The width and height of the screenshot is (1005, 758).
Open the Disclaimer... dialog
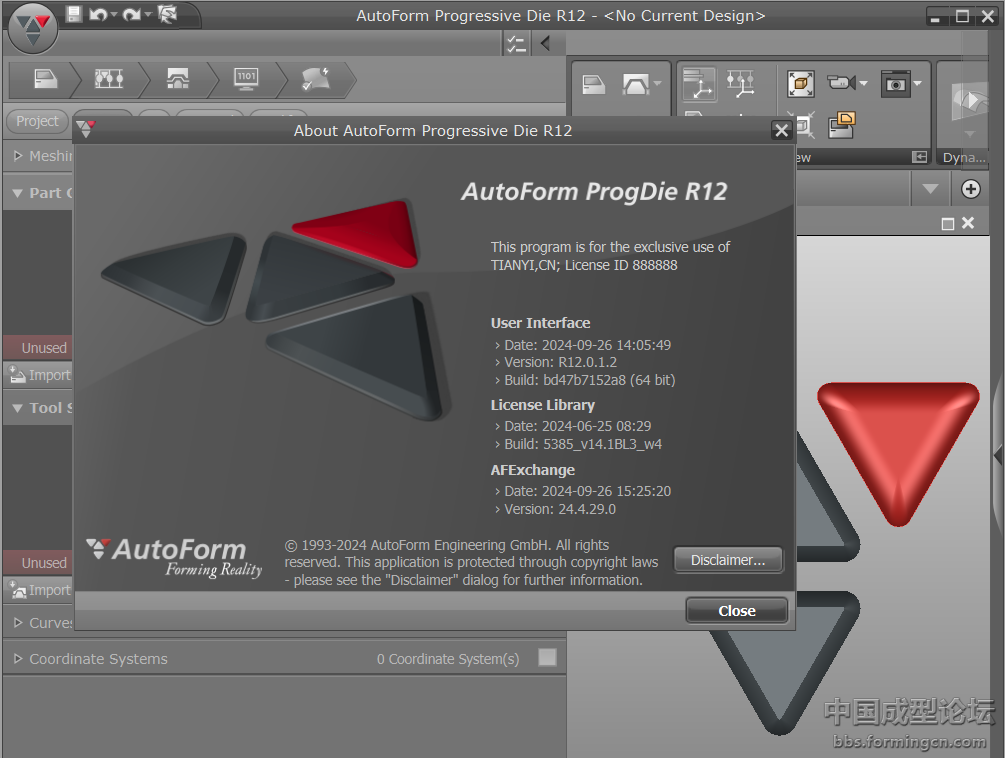point(728,560)
